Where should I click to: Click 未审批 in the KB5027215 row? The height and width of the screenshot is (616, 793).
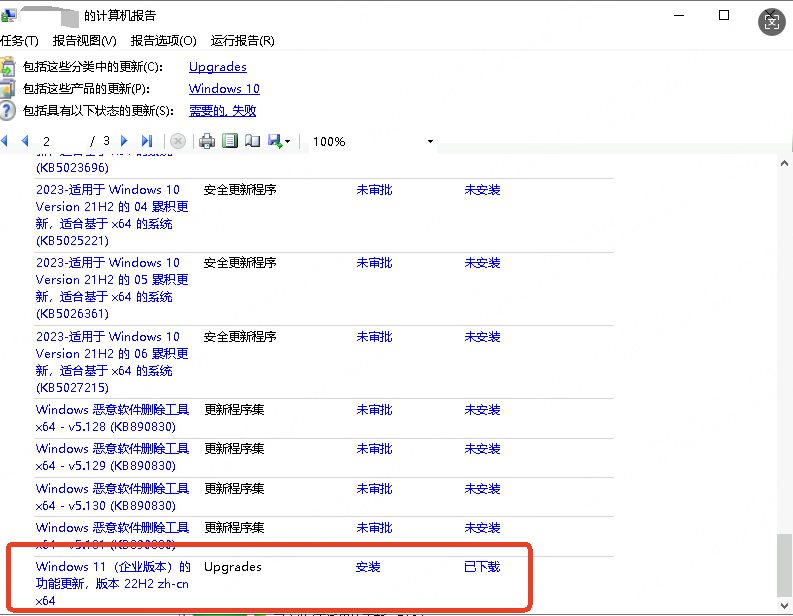374,337
